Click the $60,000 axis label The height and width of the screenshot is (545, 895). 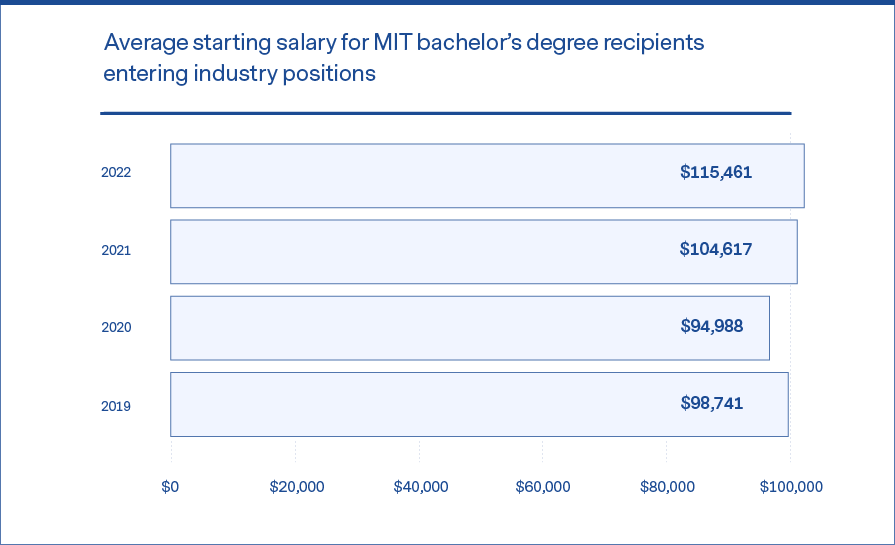click(x=543, y=487)
